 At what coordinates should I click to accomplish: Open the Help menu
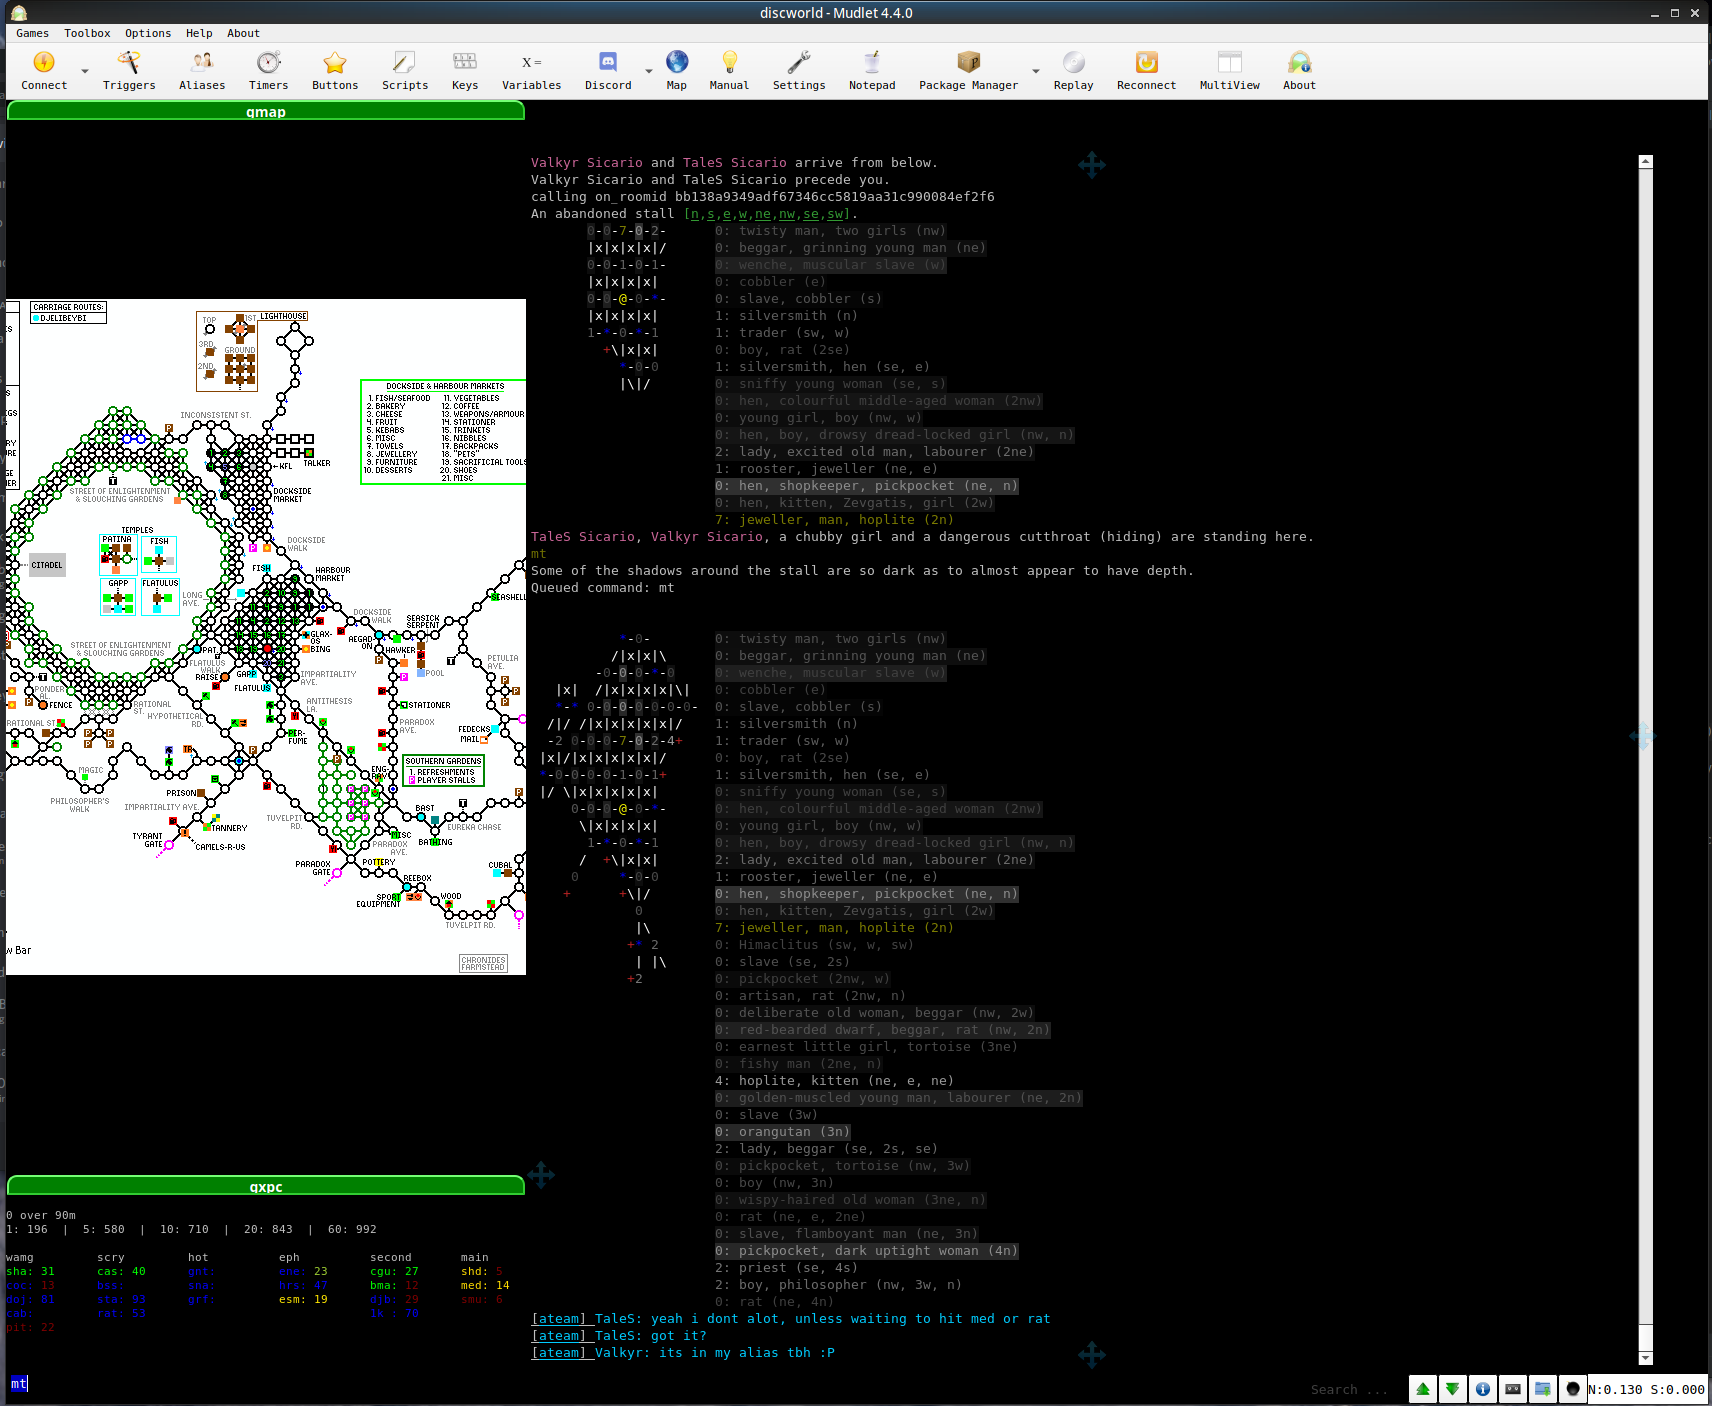(x=199, y=33)
